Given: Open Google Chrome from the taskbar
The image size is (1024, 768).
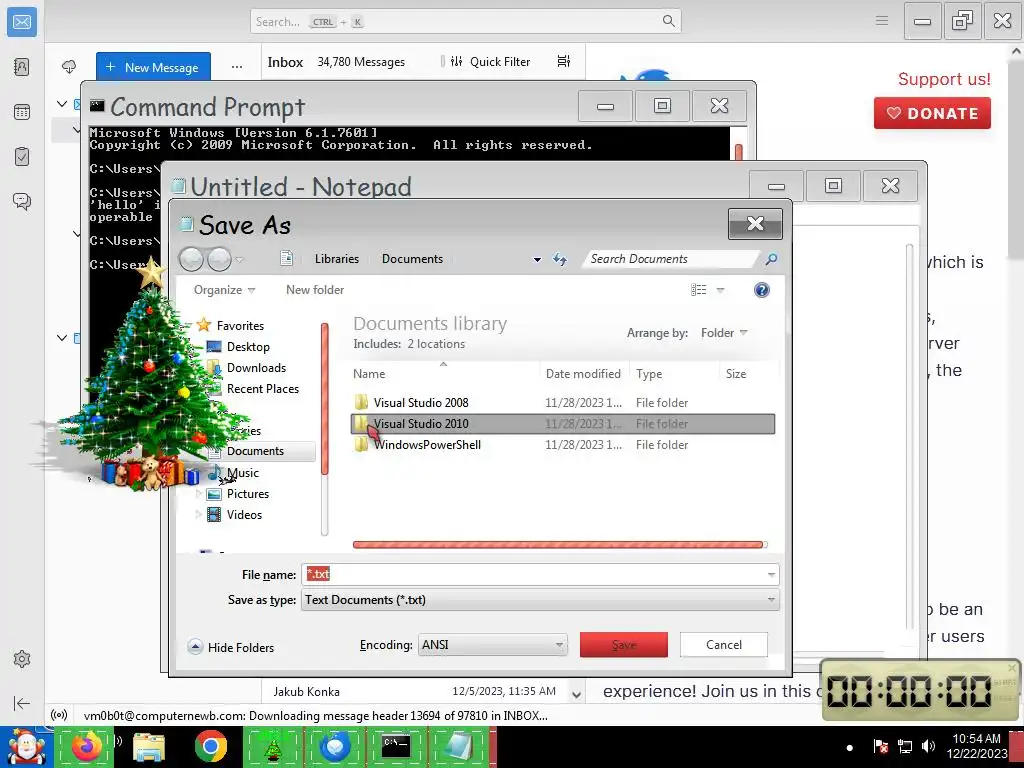Looking at the screenshot, I should (x=210, y=746).
